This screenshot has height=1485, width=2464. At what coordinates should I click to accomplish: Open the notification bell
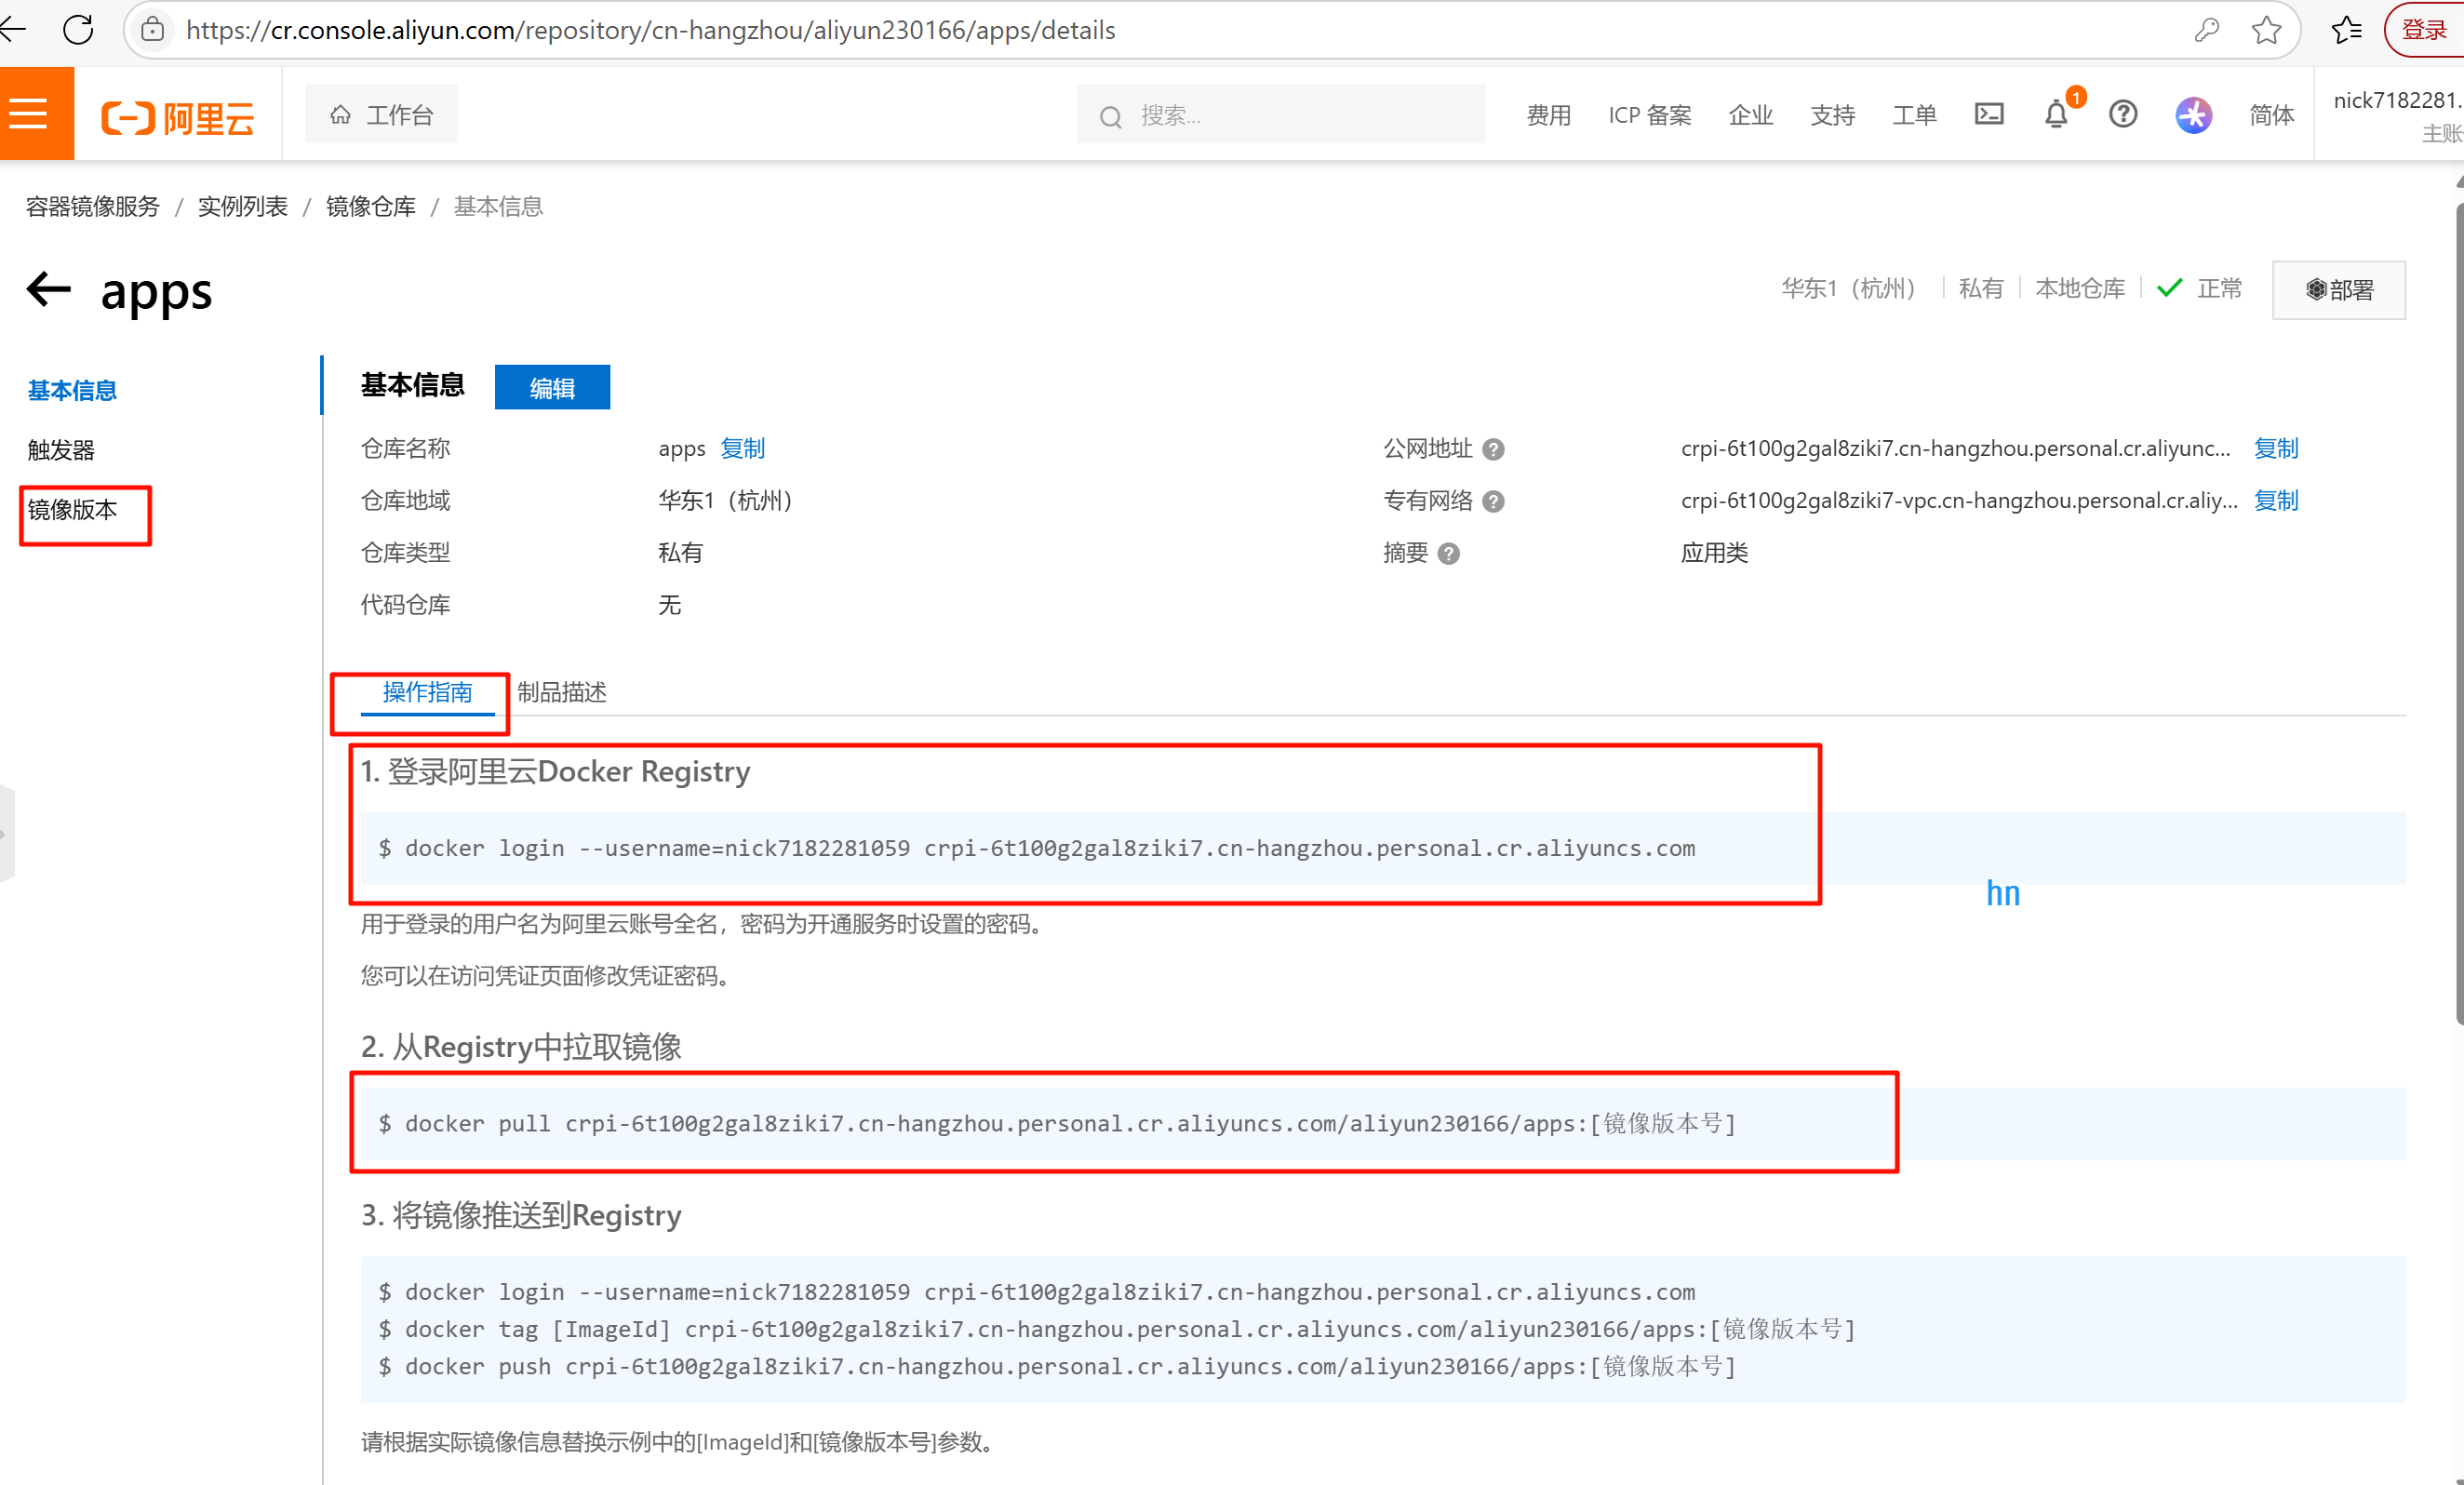tap(2056, 114)
